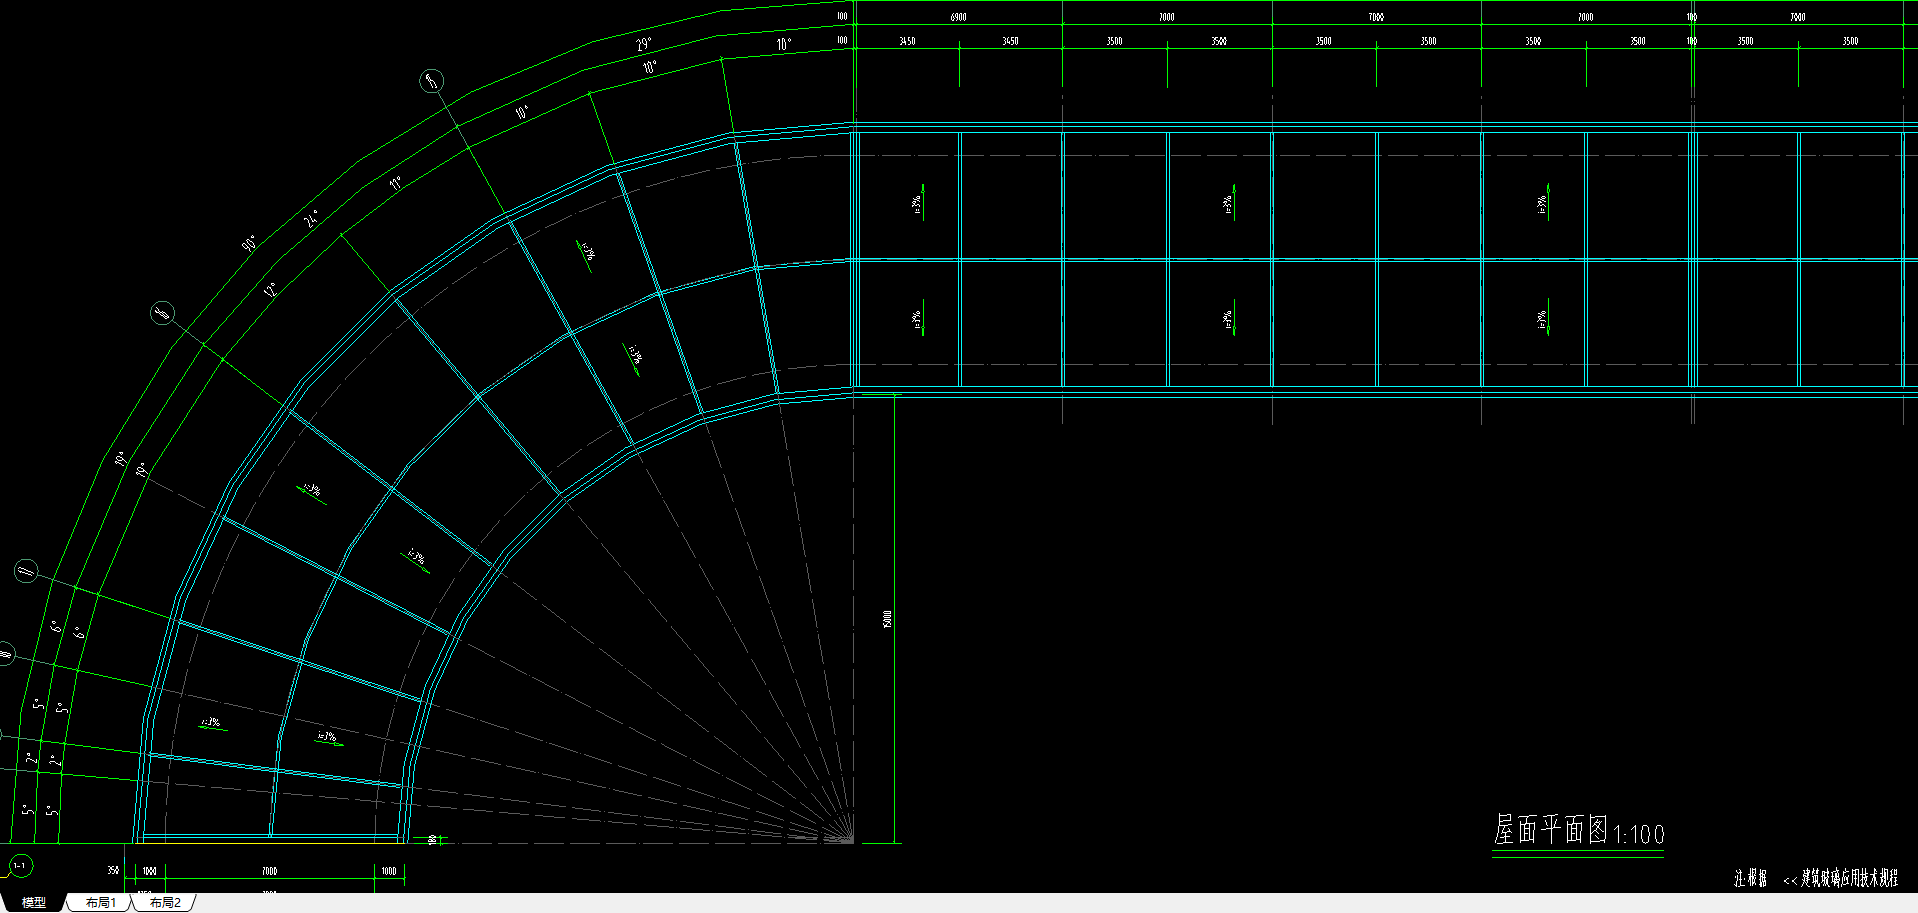Select the 屋面平面图 title text
The height and width of the screenshot is (913, 1918).
(x=1551, y=830)
